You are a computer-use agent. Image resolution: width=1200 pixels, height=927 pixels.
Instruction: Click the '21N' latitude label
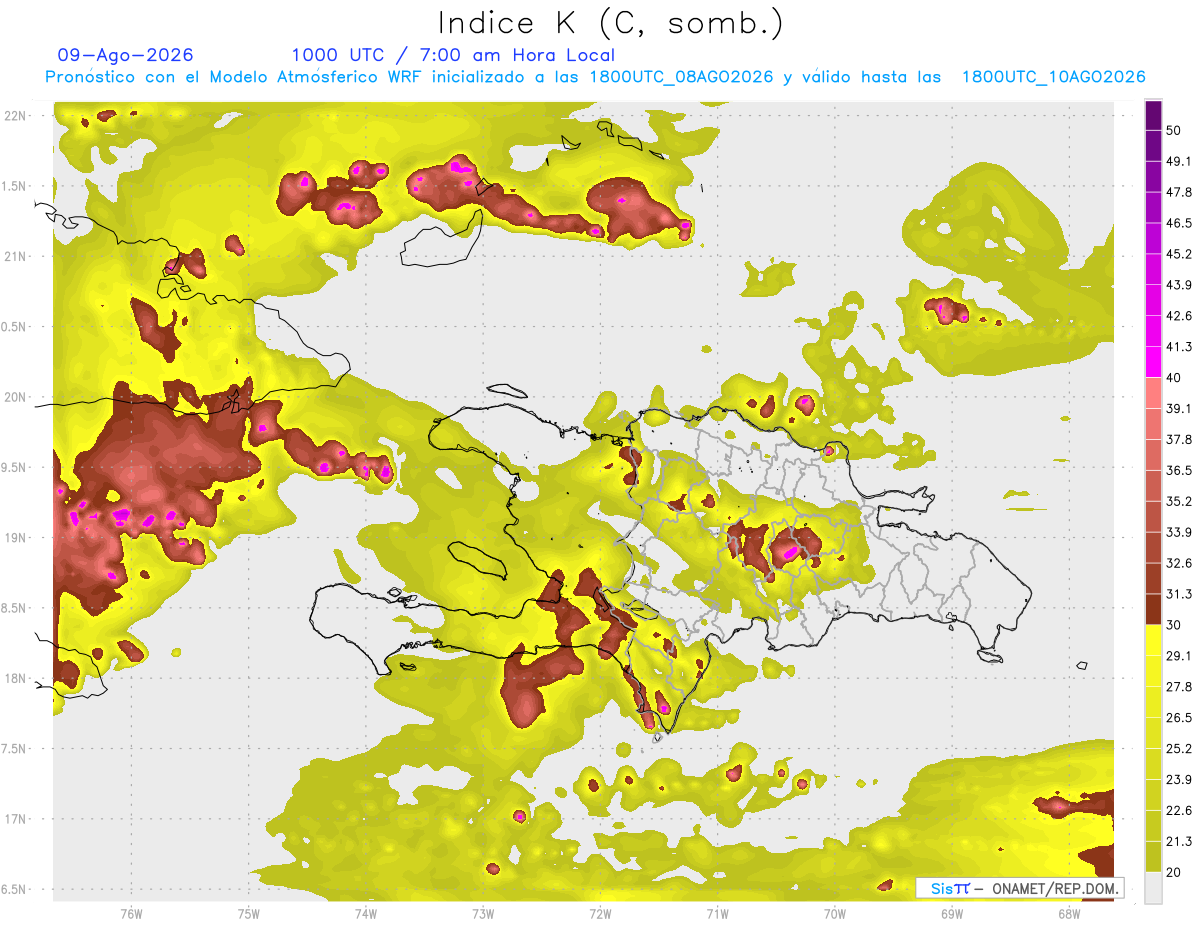coord(15,256)
